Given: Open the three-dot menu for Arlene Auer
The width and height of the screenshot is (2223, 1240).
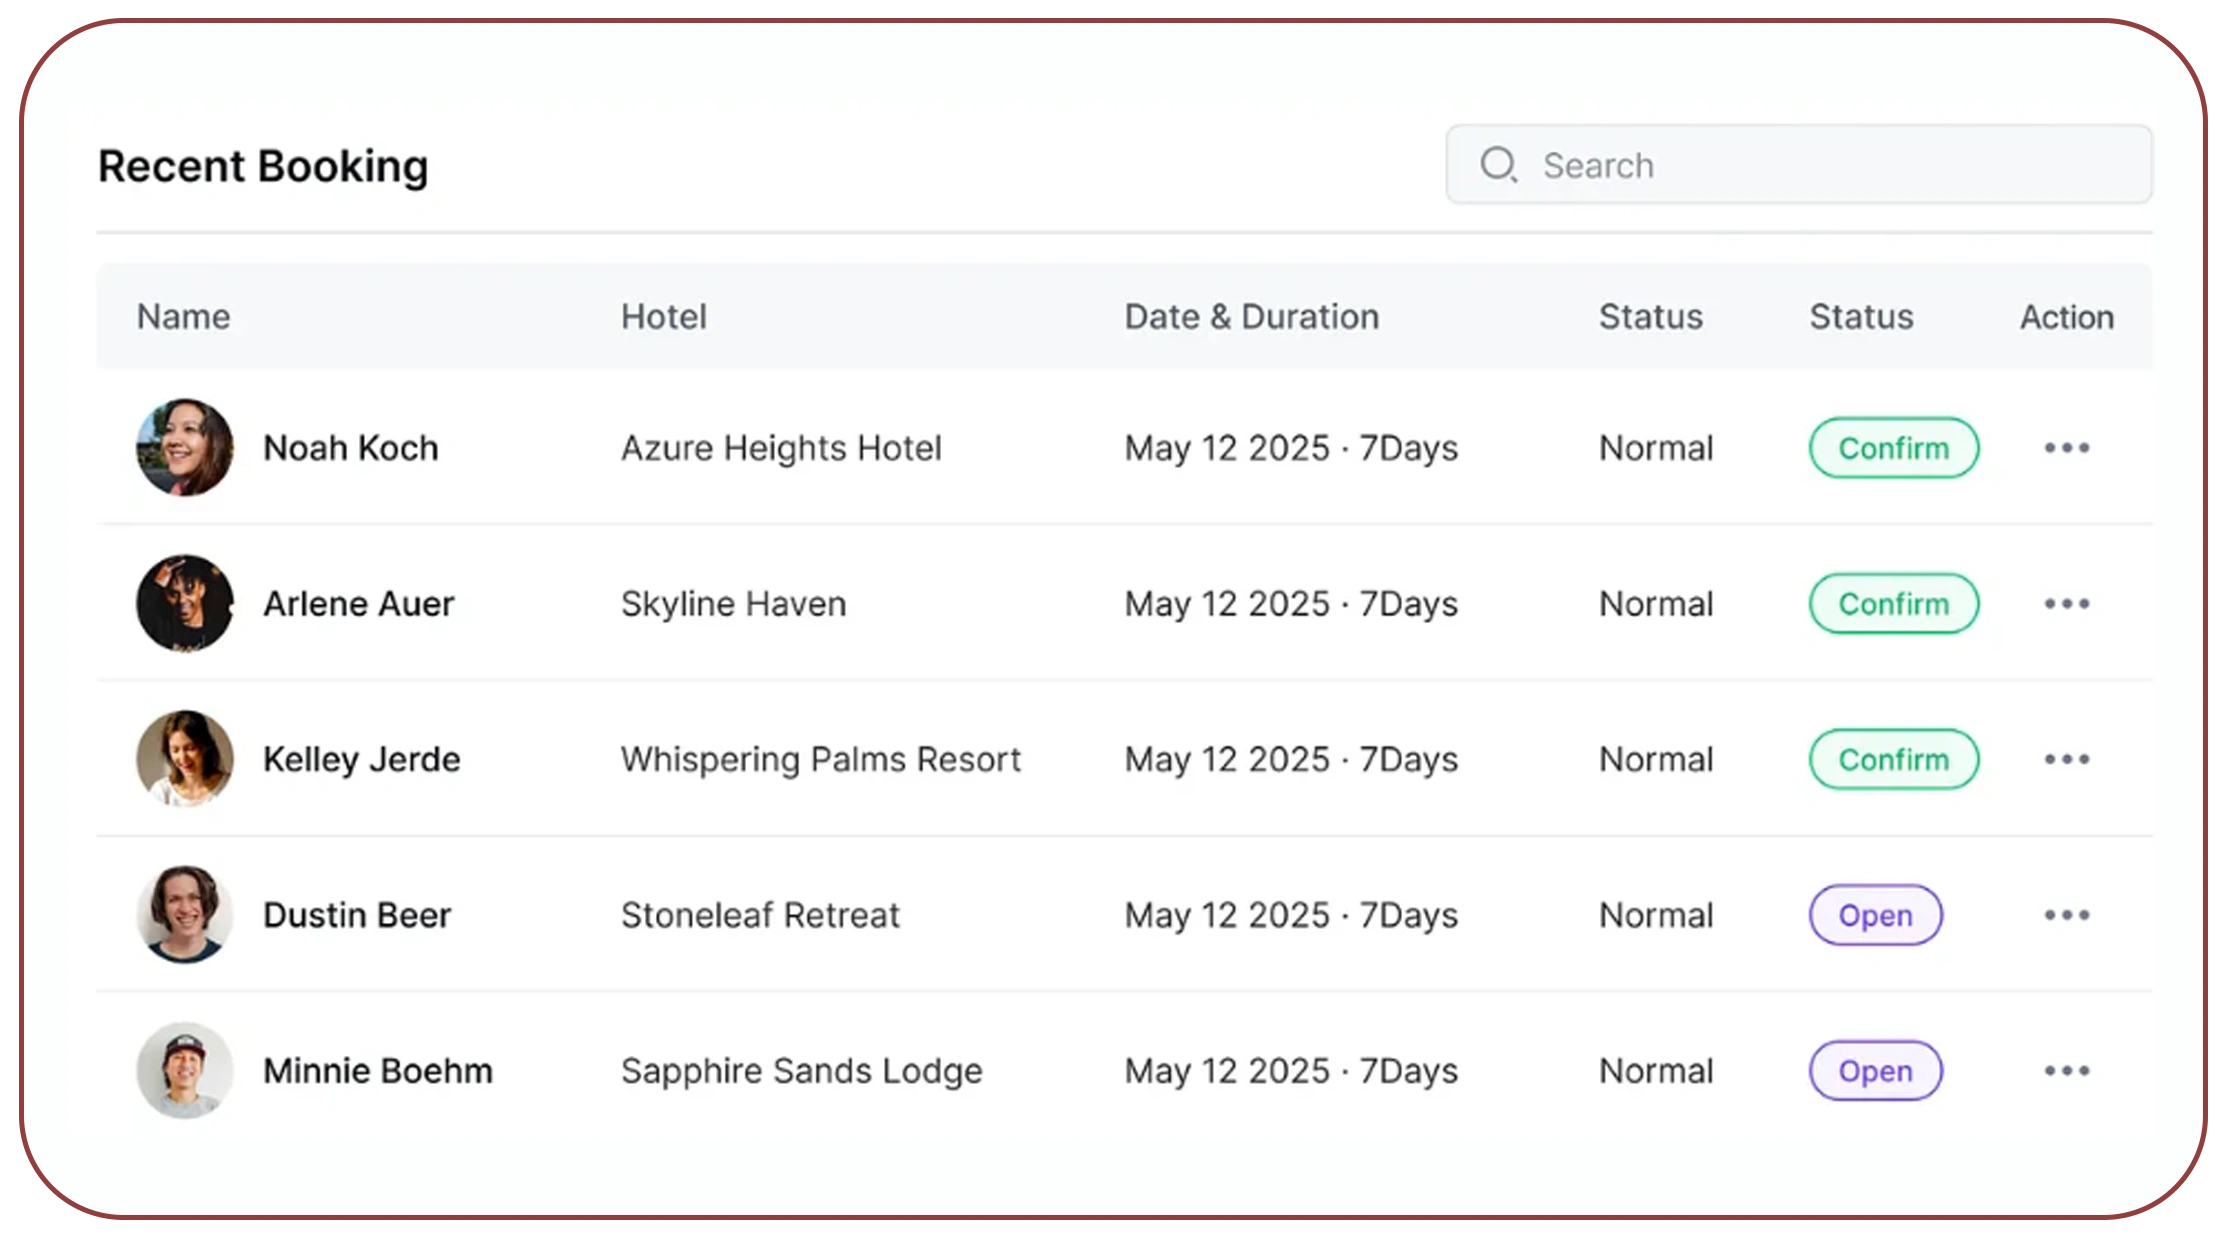Looking at the screenshot, I should tap(2066, 603).
